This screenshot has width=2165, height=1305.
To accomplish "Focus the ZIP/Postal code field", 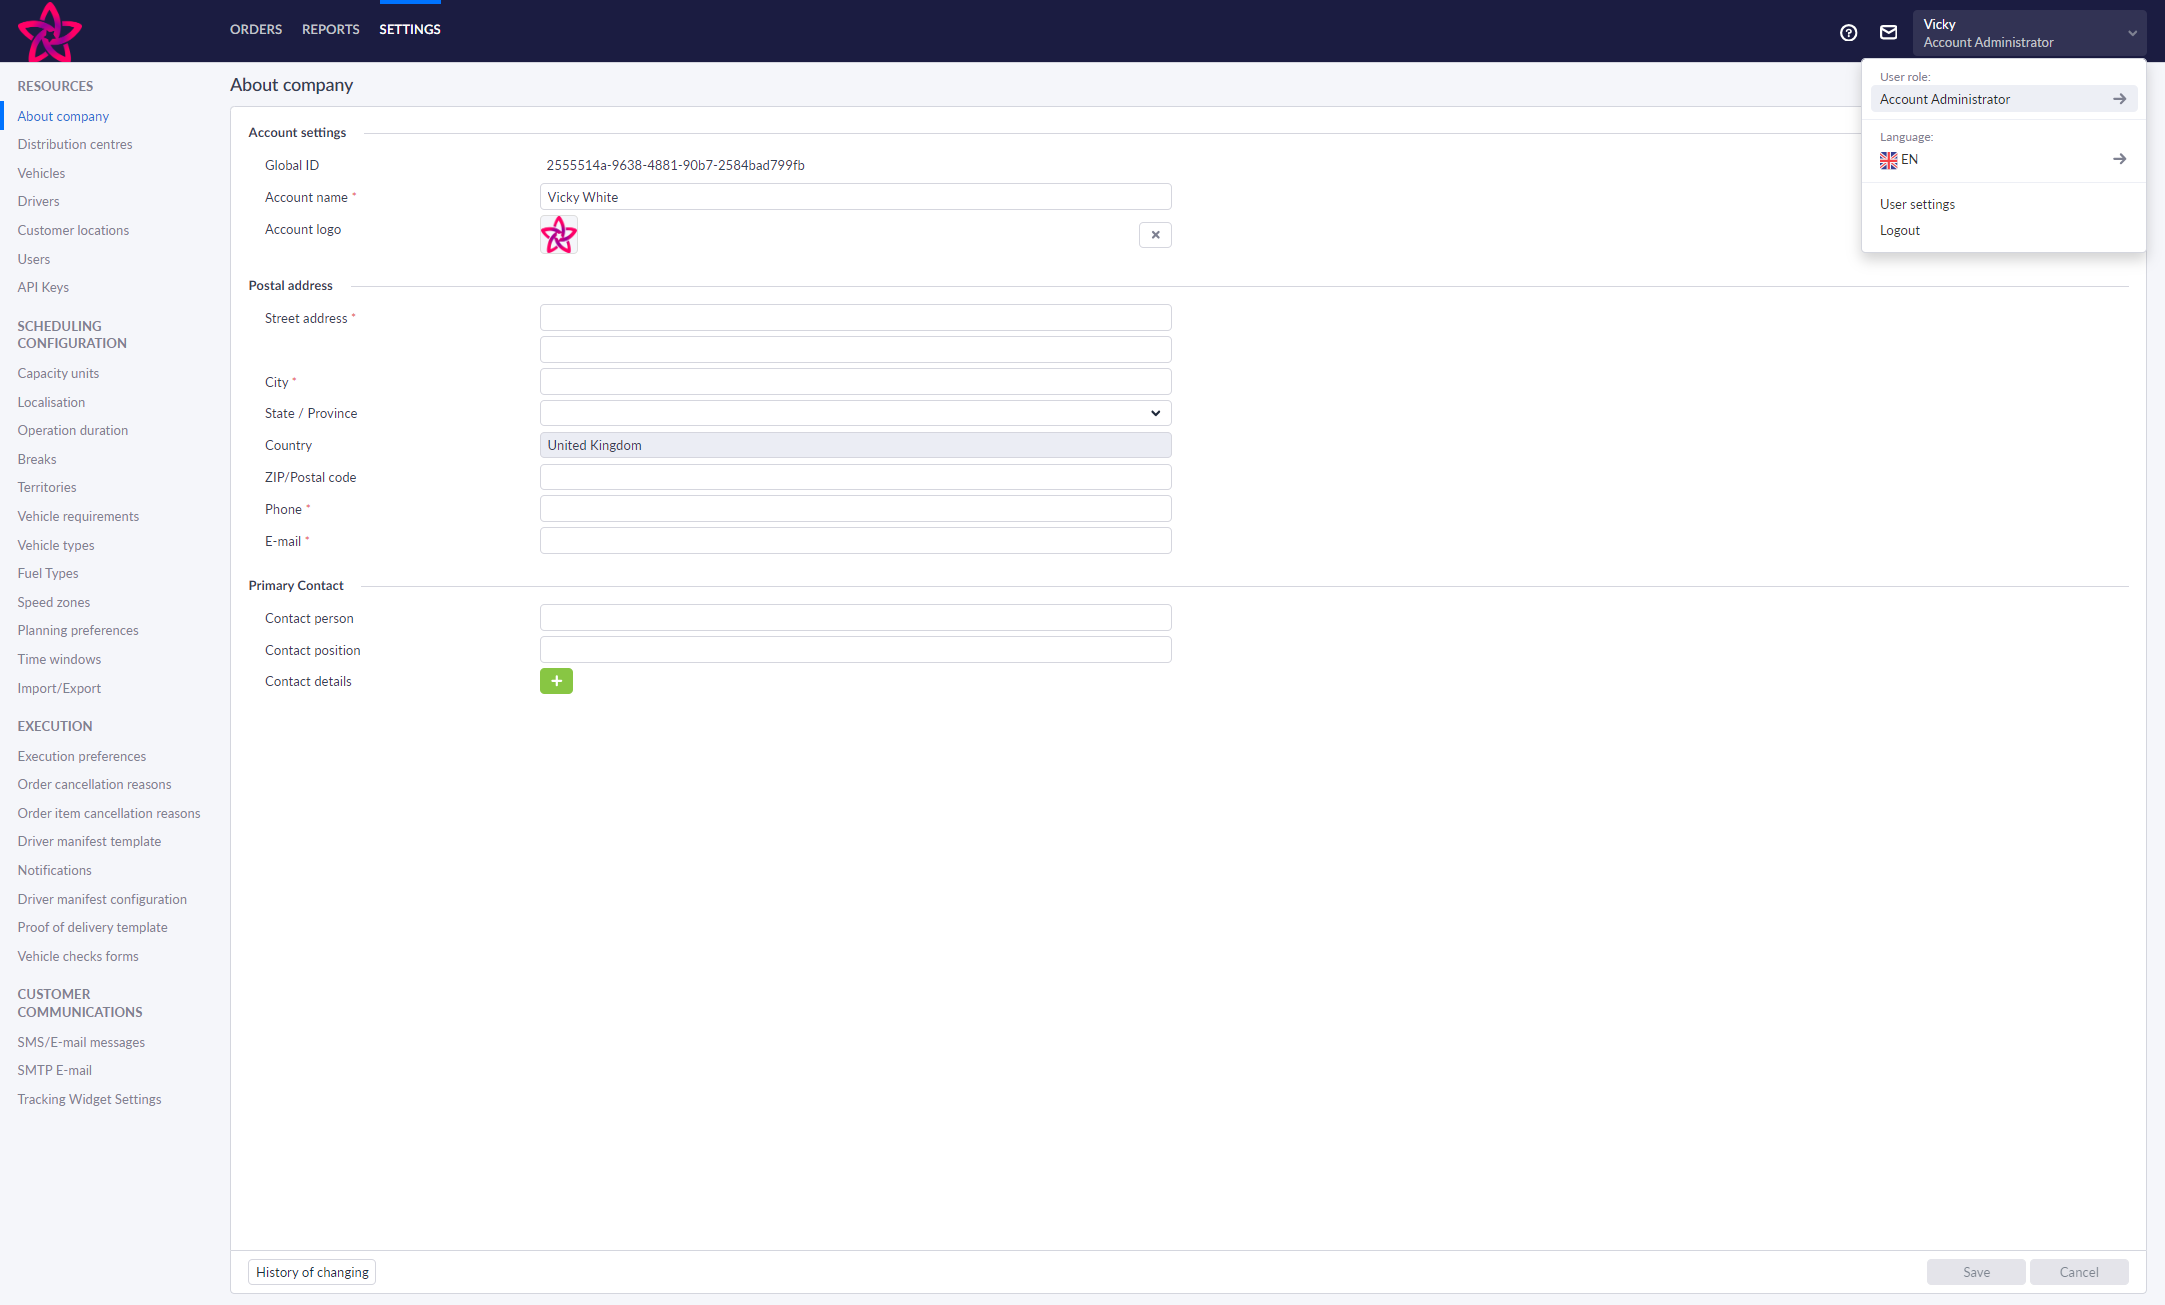I will [855, 477].
